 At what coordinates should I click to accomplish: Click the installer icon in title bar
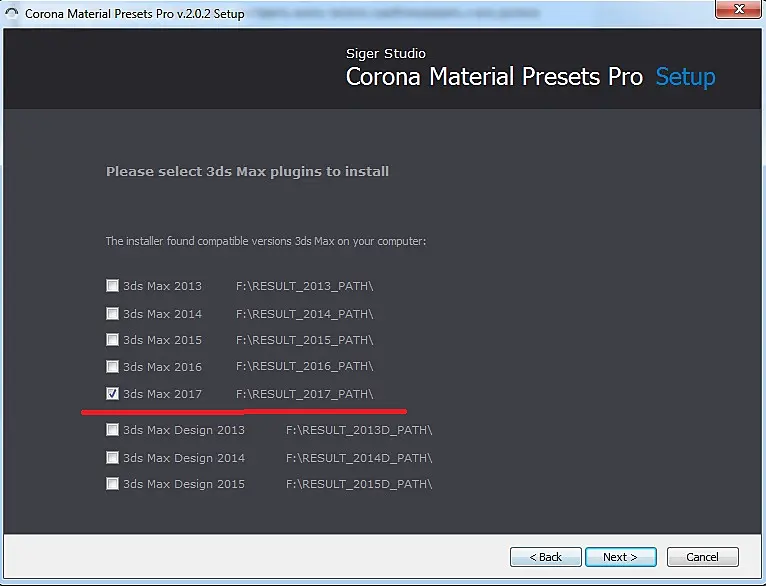pos(11,13)
